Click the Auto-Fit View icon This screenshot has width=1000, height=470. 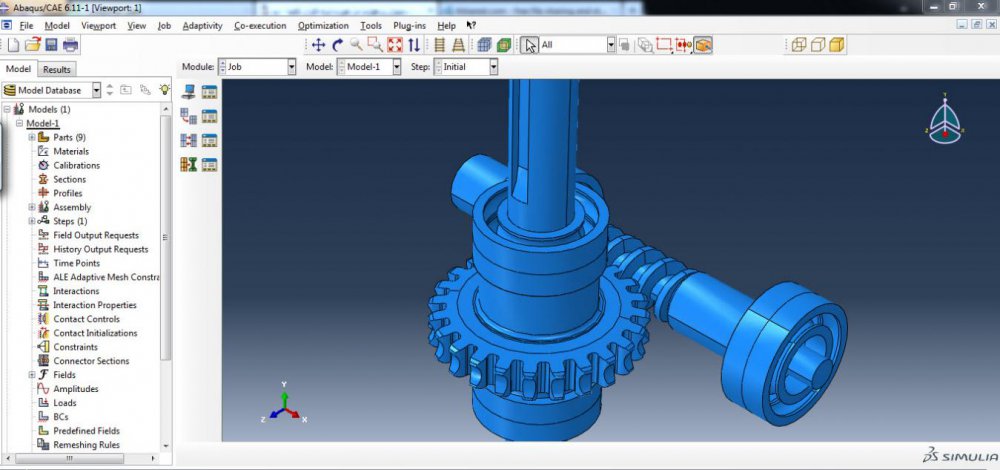click(394, 45)
